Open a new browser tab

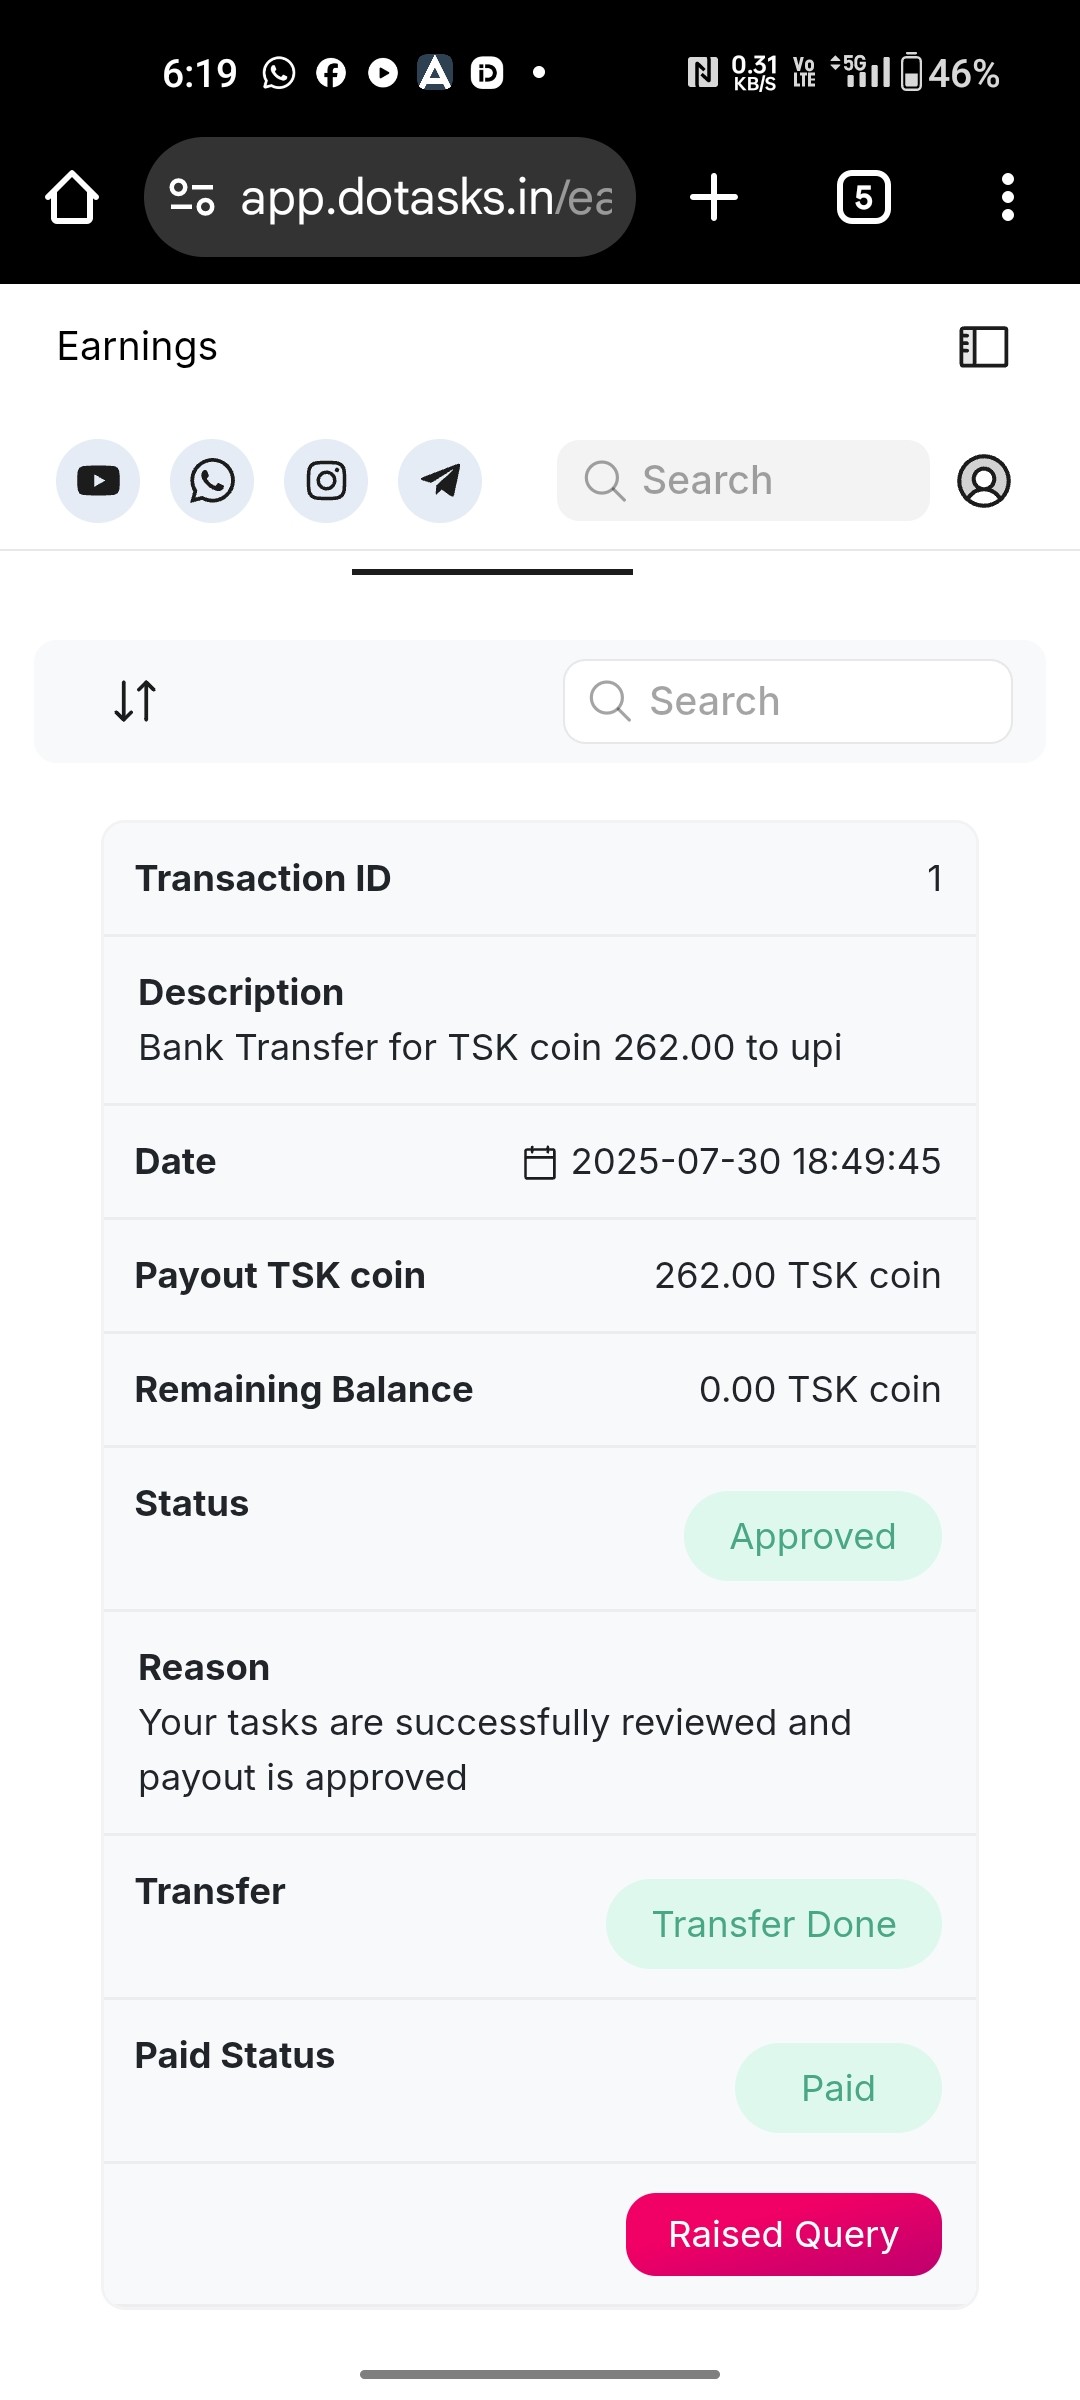(714, 197)
